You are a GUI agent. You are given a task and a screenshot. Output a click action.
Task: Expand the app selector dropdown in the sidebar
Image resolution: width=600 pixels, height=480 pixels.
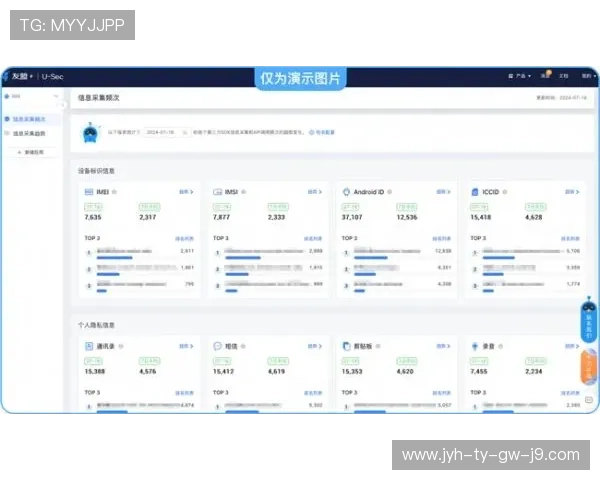tap(31, 96)
